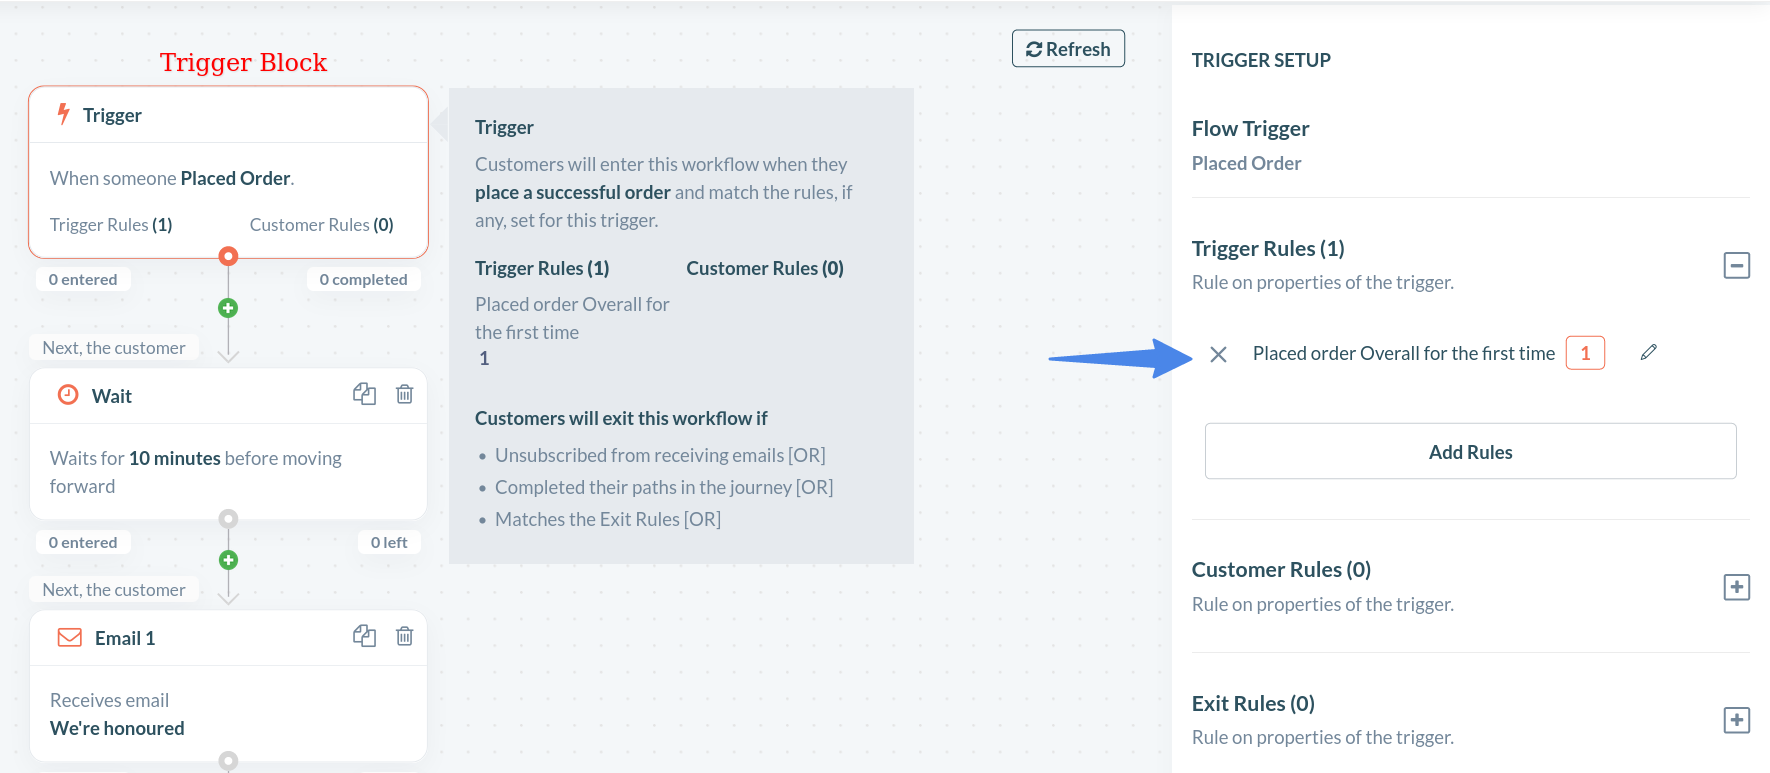The height and width of the screenshot is (773, 1770).
Task: Click the red lightning Trigger icon
Action: click(x=64, y=114)
